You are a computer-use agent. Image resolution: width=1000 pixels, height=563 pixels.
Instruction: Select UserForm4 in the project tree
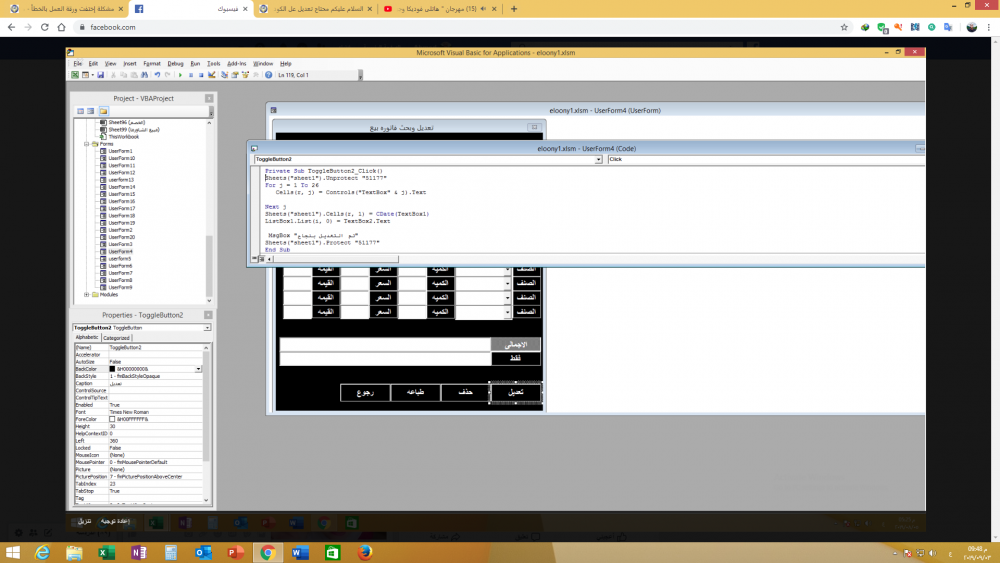(x=120, y=251)
